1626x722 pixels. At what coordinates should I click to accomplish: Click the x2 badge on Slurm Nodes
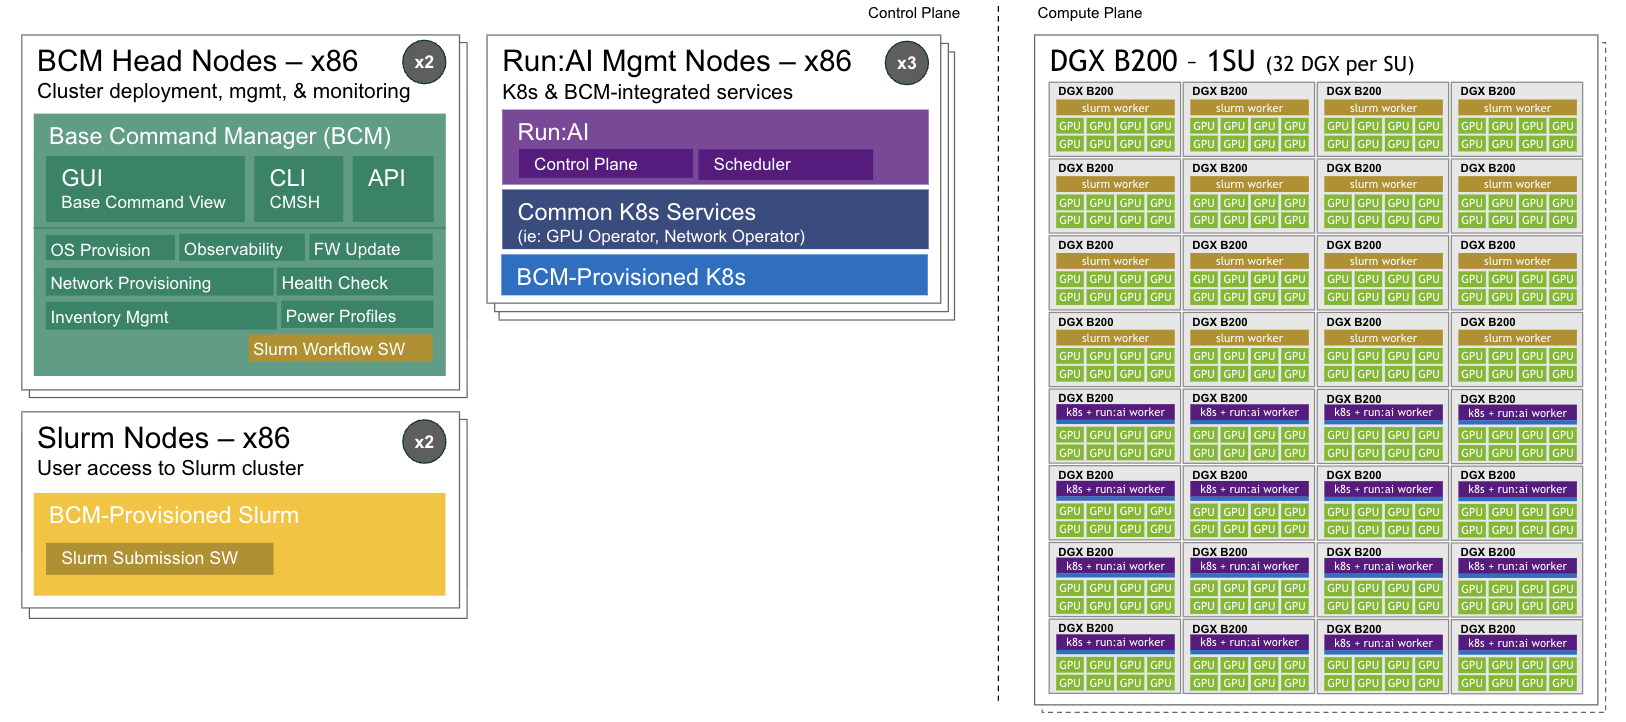pos(424,442)
